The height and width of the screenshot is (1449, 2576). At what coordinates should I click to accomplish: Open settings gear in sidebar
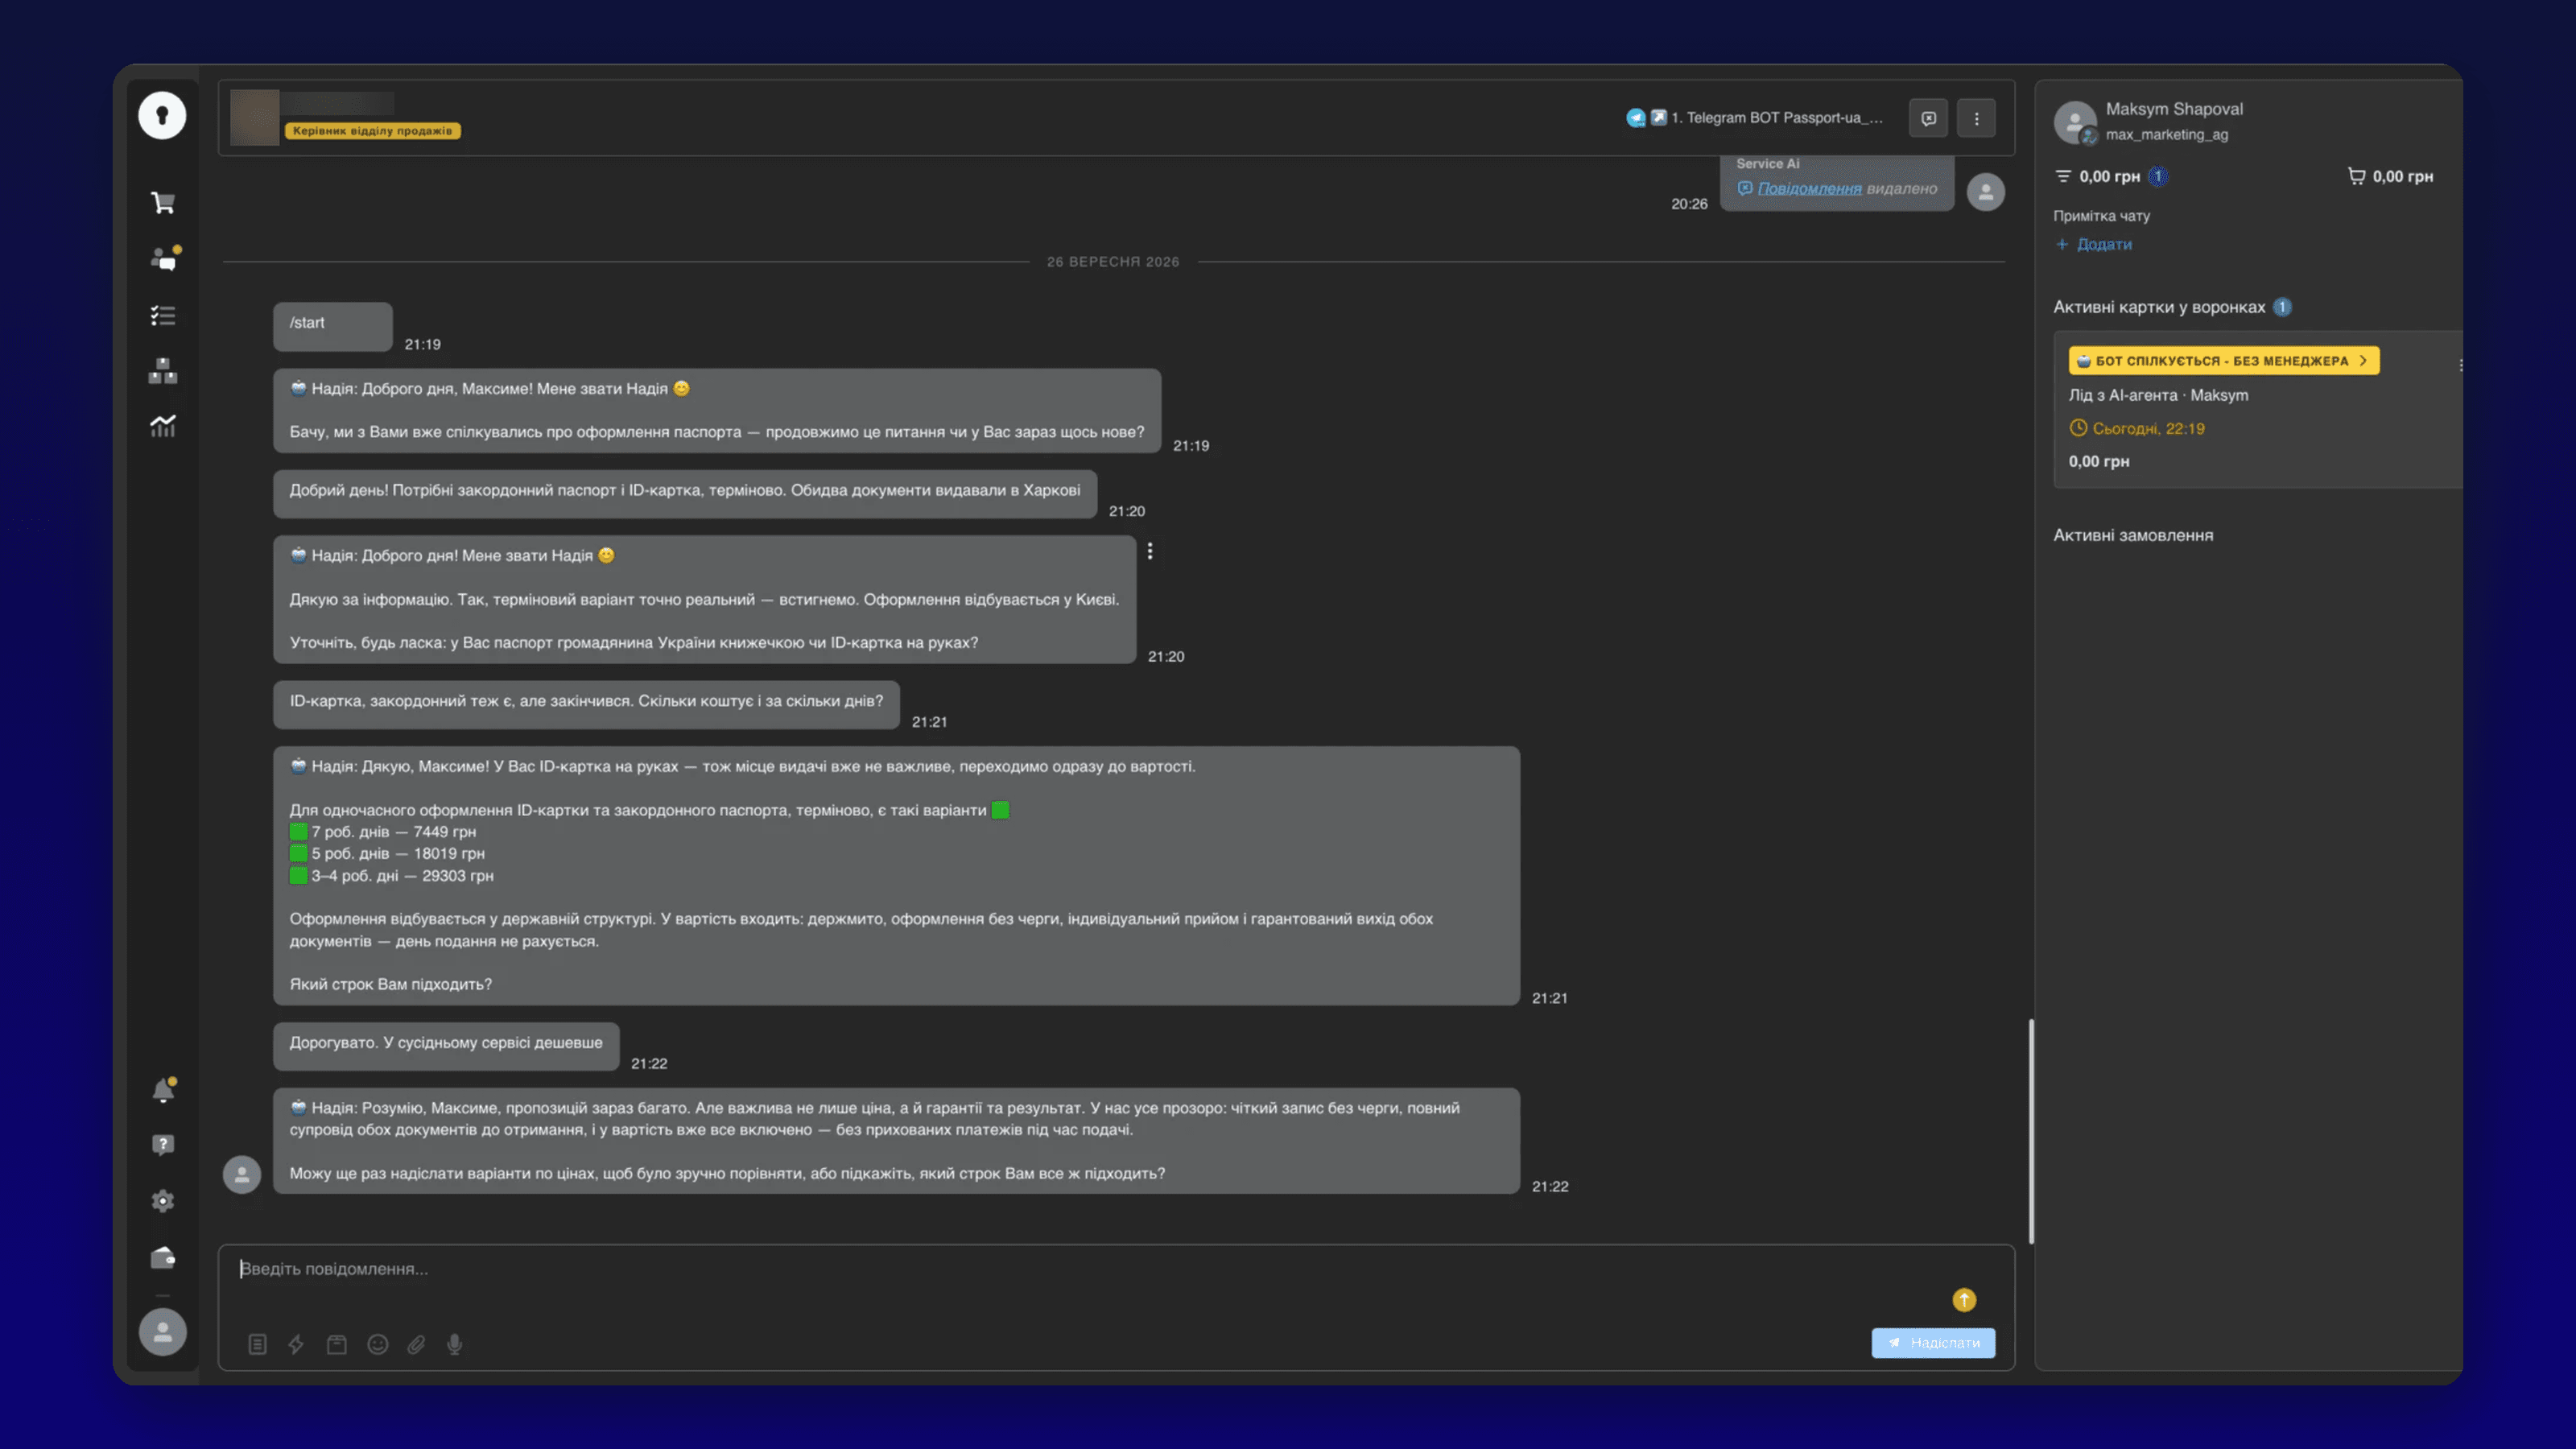tap(163, 1201)
